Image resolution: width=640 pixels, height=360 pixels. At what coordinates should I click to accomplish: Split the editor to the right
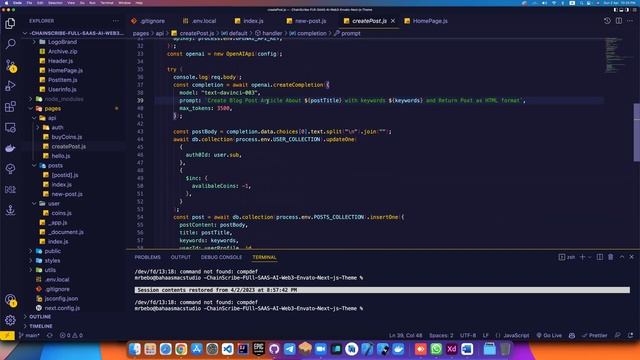pos(619,21)
